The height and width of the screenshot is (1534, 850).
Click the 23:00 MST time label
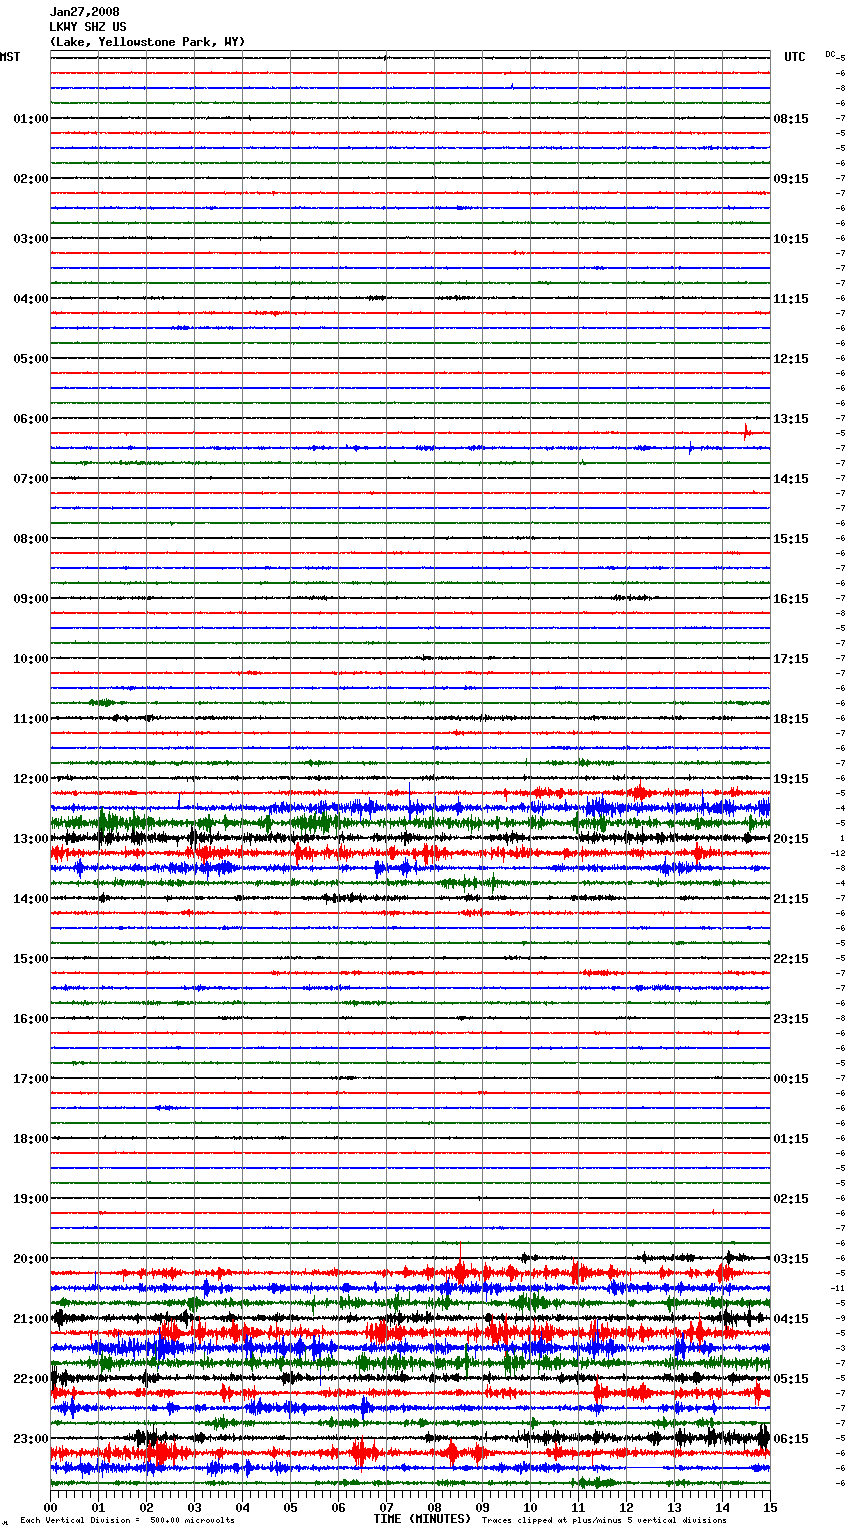[x=31, y=1439]
